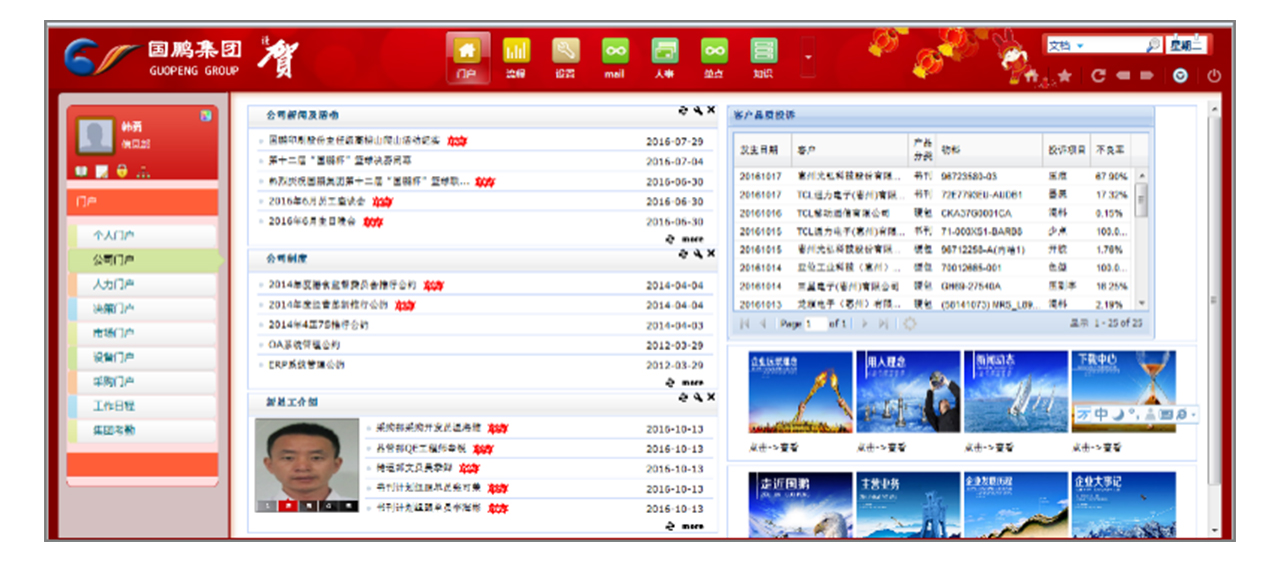The height and width of the screenshot is (562, 1280).
Task: Click the 不良率 column header in the complaints table
Action: tap(1110, 149)
